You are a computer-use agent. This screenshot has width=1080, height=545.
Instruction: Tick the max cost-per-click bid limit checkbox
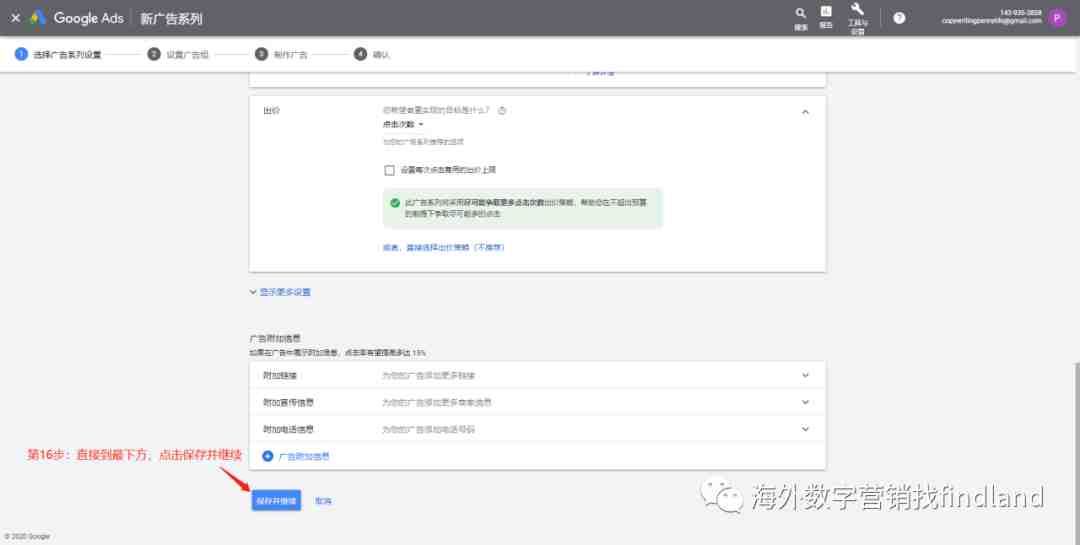point(389,170)
